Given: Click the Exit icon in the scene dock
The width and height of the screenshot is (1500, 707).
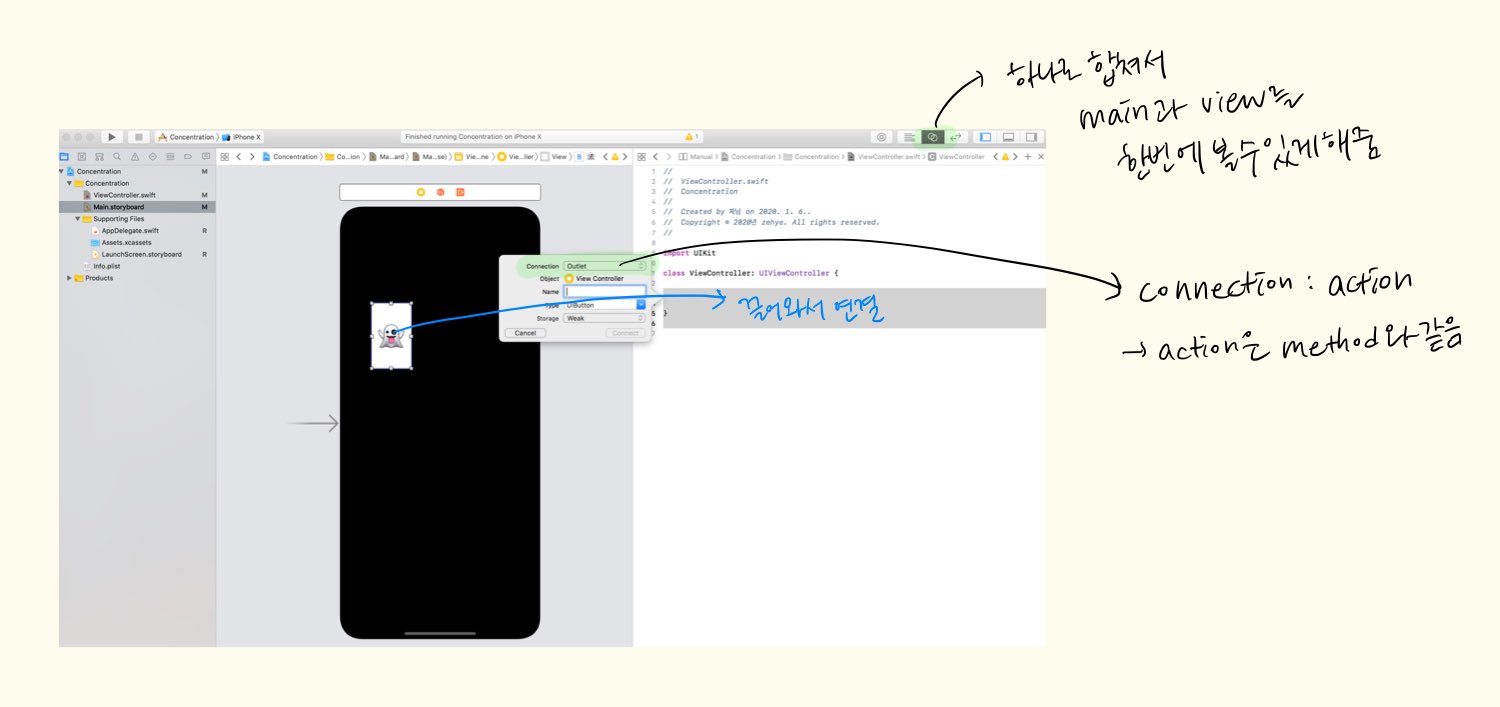Looking at the screenshot, I should pos(460,191).
